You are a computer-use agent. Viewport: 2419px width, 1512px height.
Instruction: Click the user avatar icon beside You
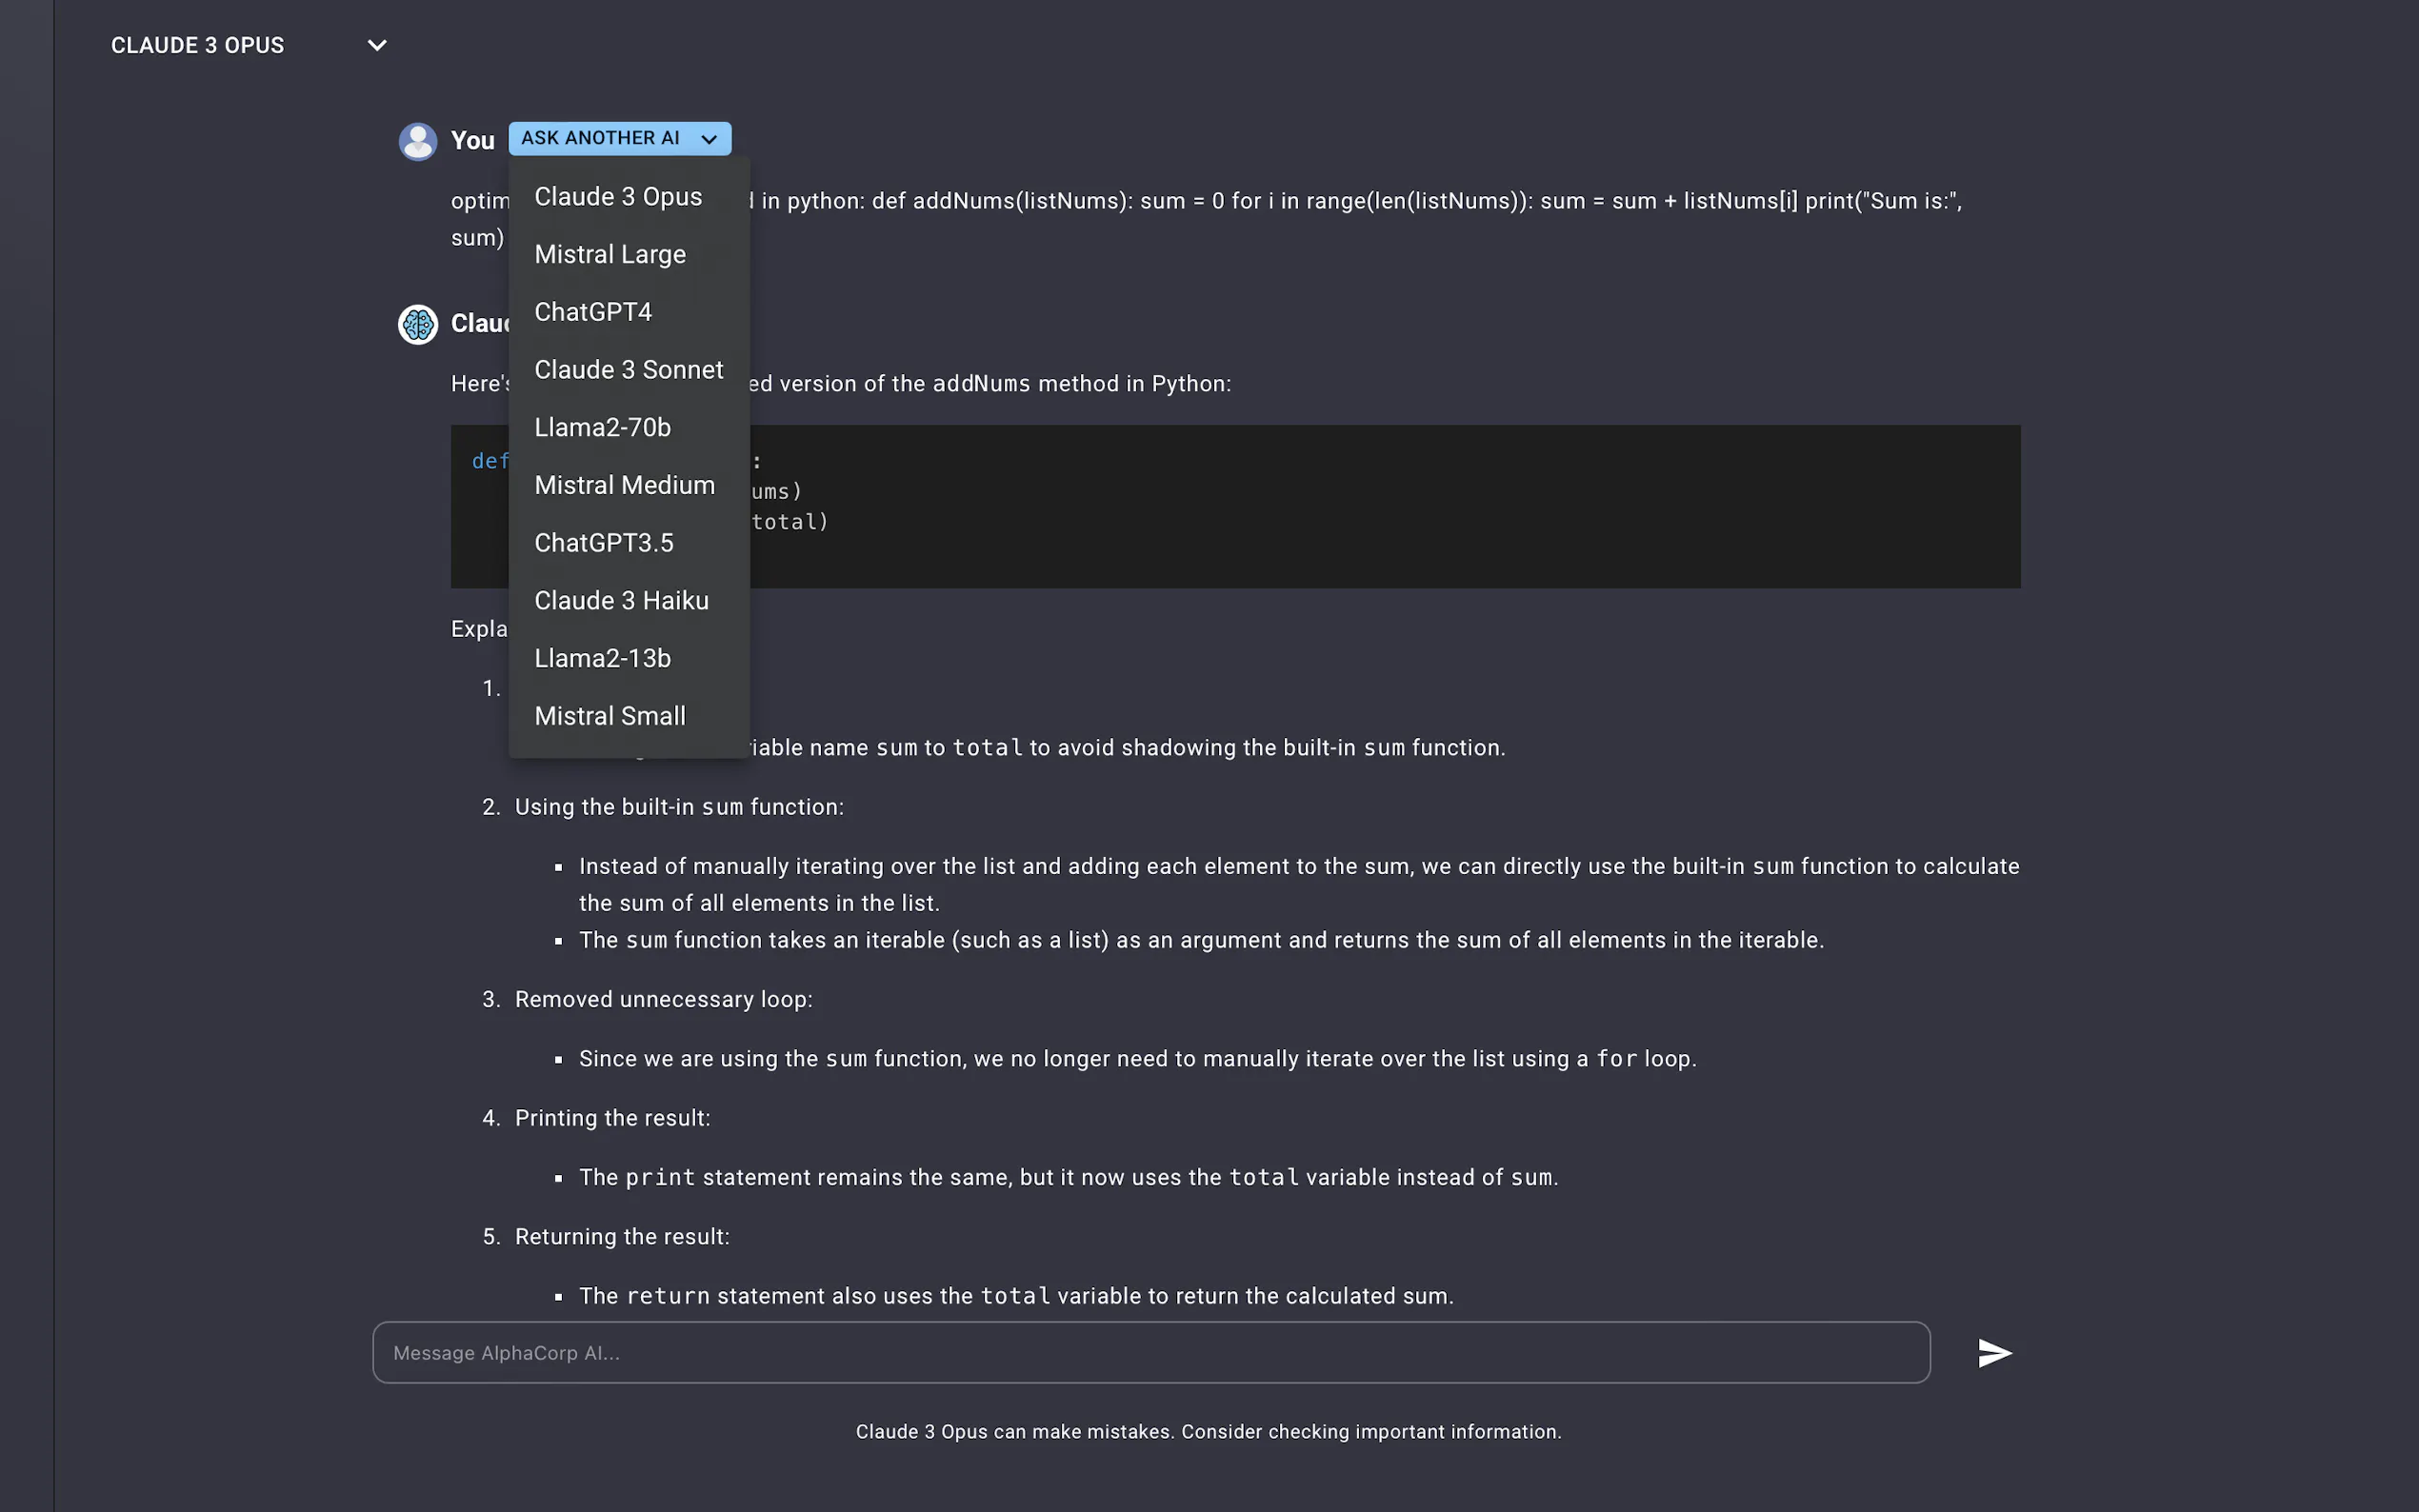(418, 141)
